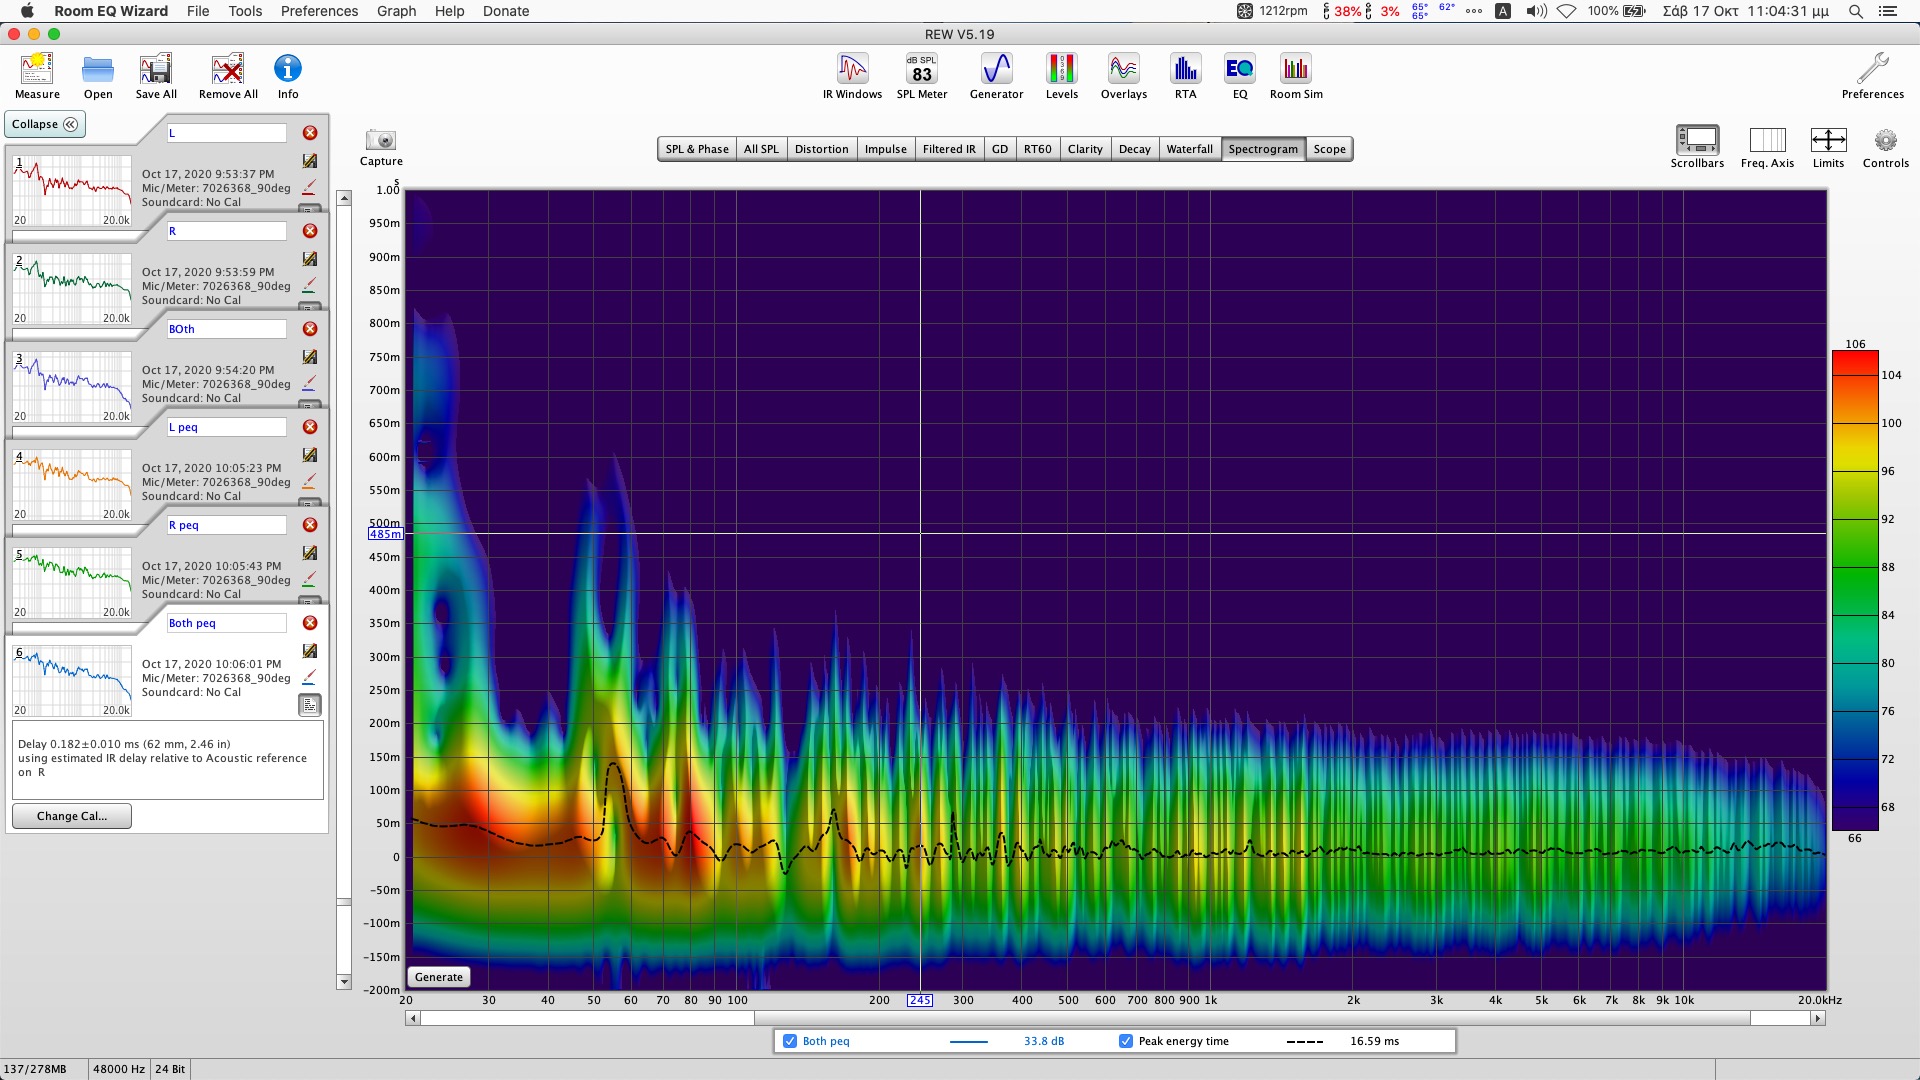The image size is (1920, 1080).
Task: Remove all measurements
Action: point(228,76)
